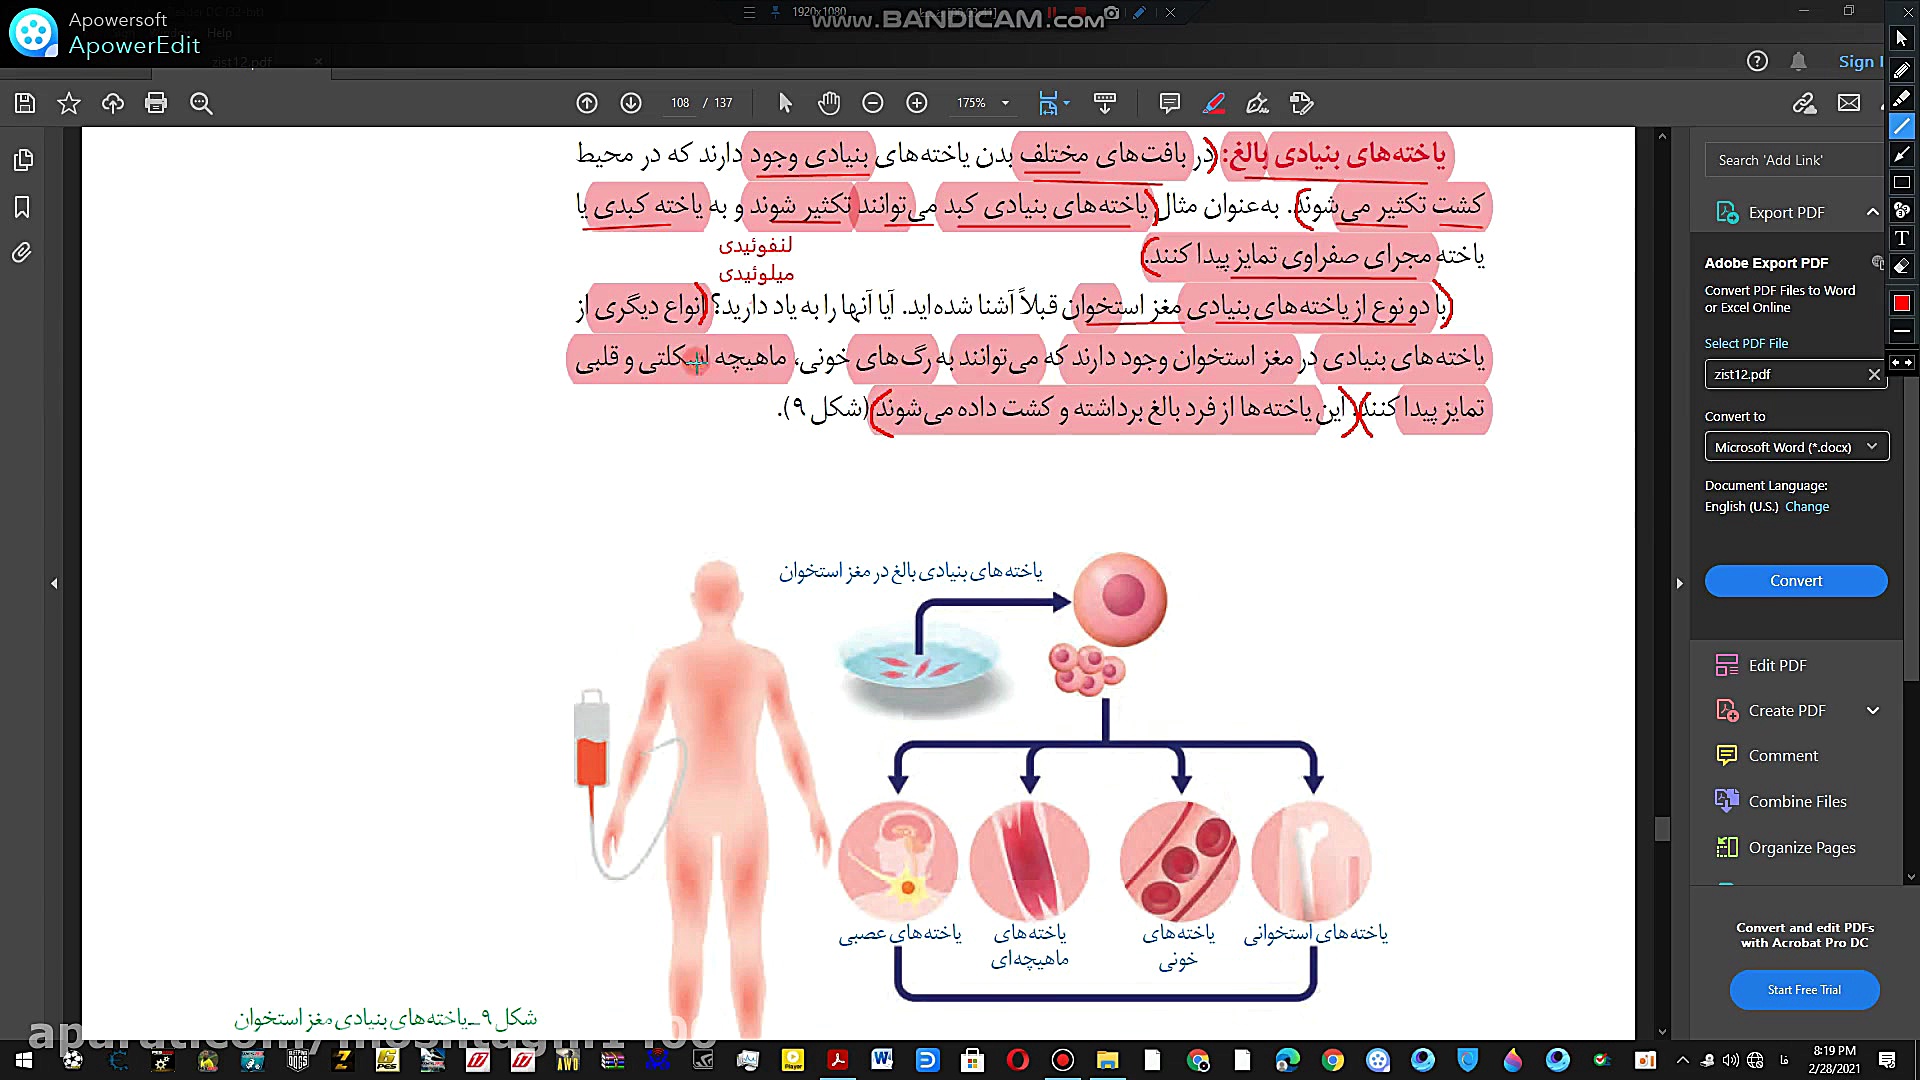Open Windows Start menu
The image size is (1920, 1080).
23,1060
